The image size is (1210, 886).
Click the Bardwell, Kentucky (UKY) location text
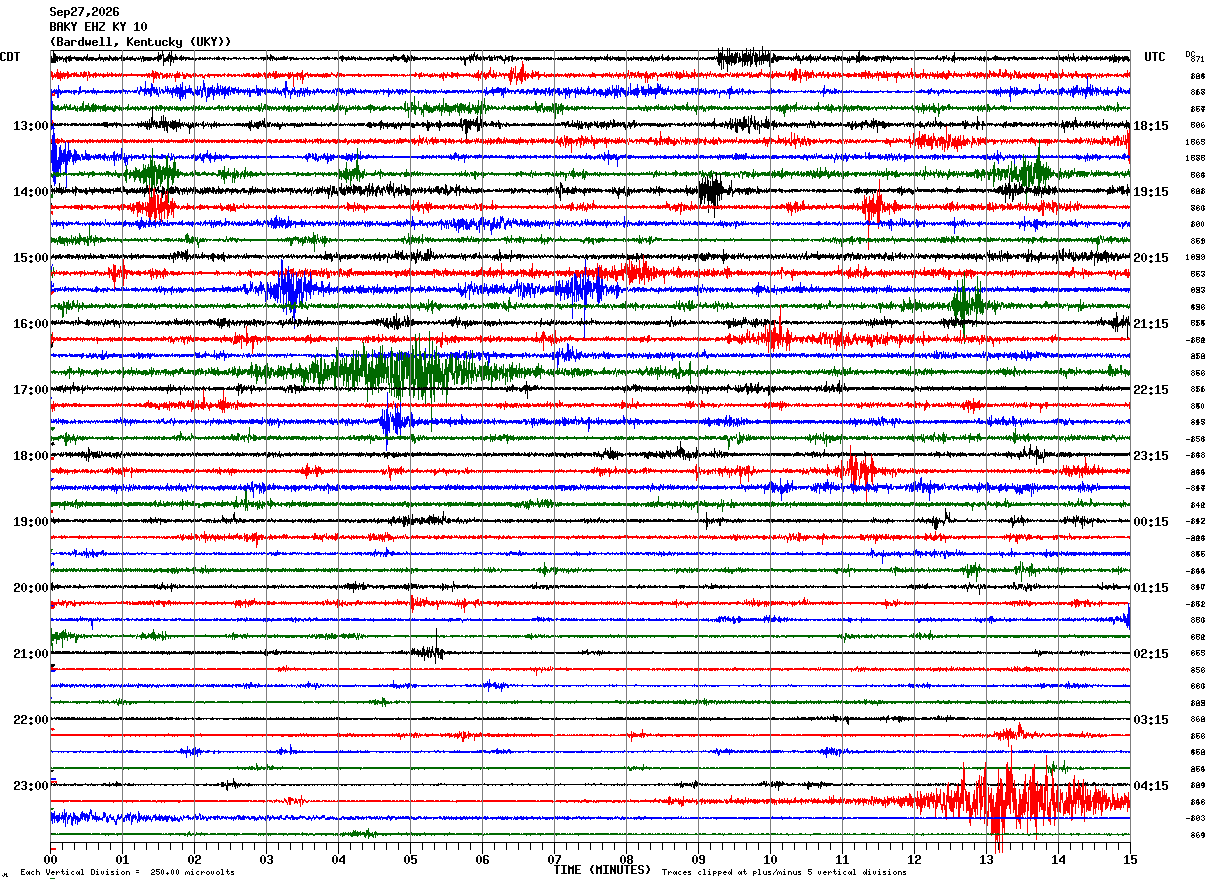[140, 42]
